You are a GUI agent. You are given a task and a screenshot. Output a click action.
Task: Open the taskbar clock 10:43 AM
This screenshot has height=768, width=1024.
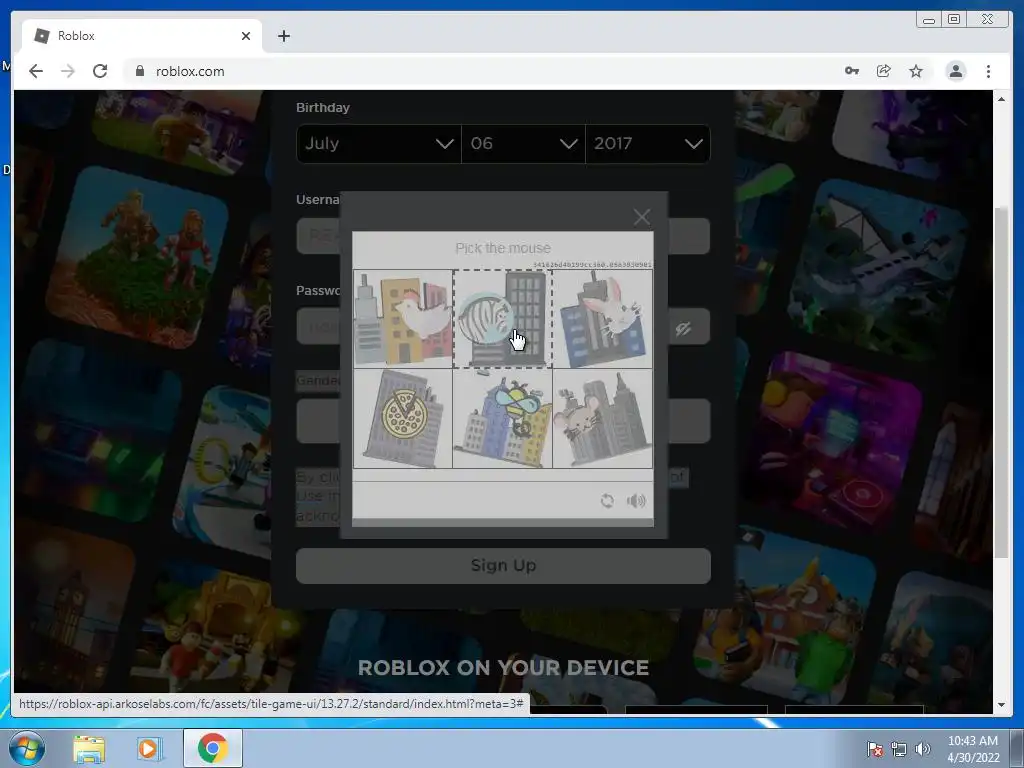(x=973, y=748)
